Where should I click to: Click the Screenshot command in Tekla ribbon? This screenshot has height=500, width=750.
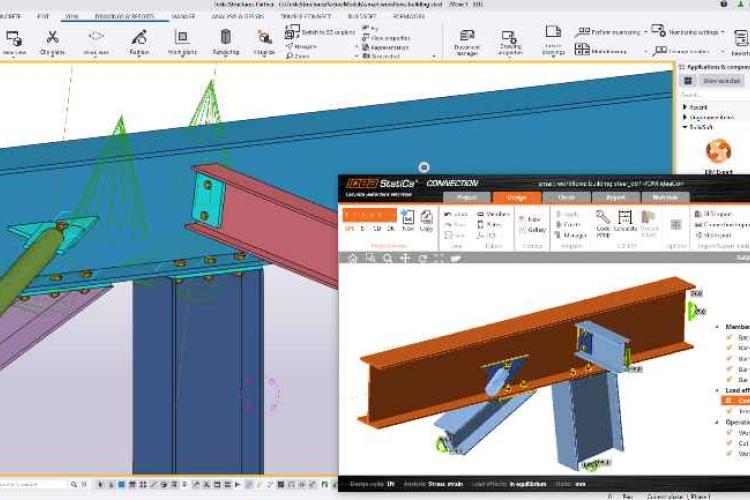(381, 56)
